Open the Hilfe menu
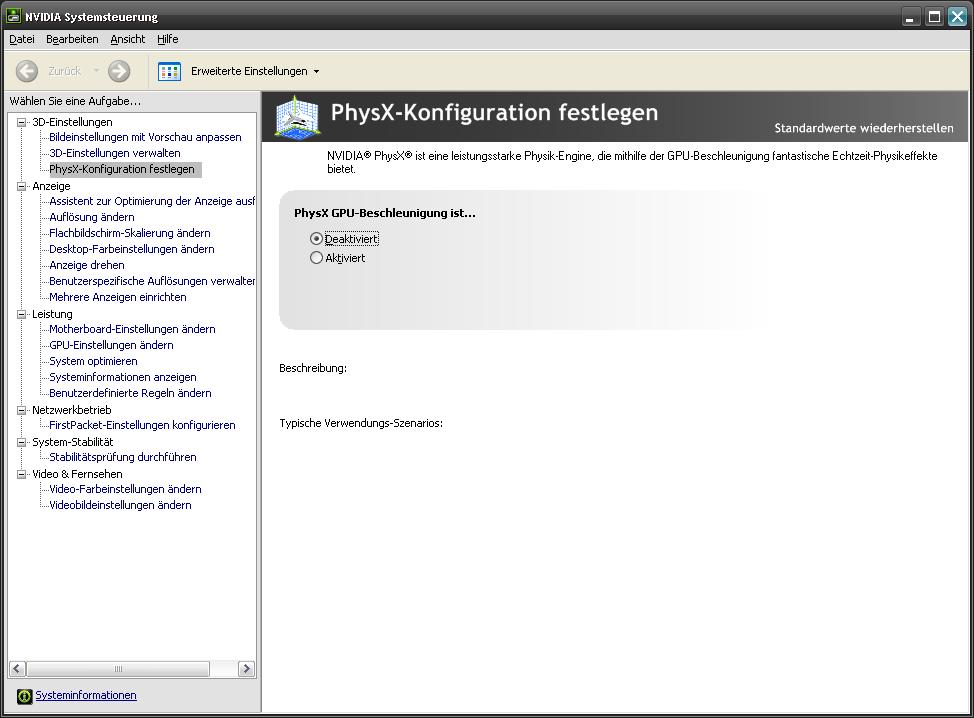The height and width of the screenshot is (718, 974). tap(168, 39)
